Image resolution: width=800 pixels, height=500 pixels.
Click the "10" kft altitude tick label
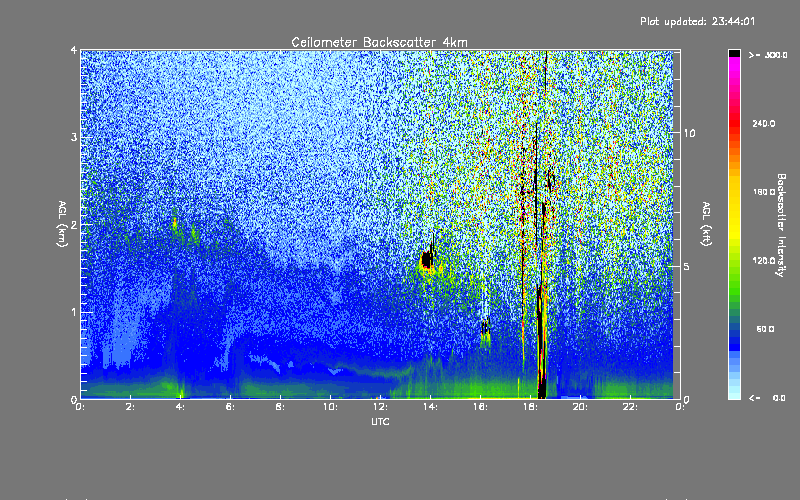click(689, 133)
